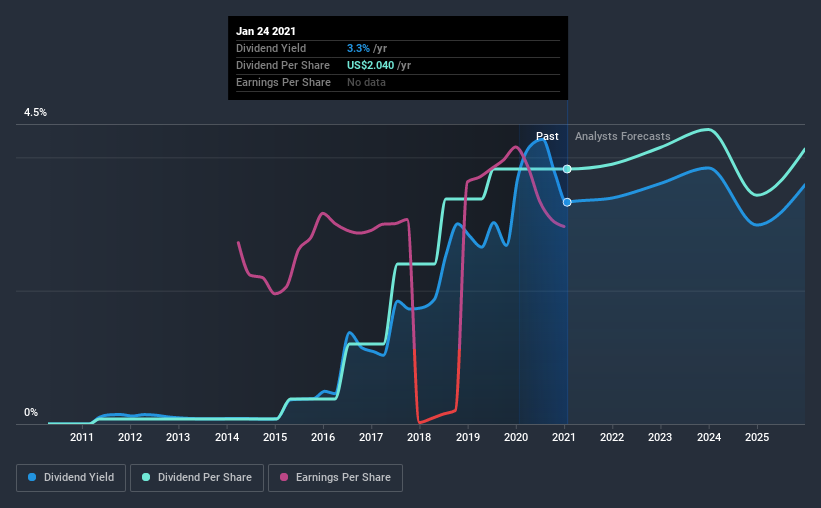Select the Dividend Yield data point marker

point(567,202)
